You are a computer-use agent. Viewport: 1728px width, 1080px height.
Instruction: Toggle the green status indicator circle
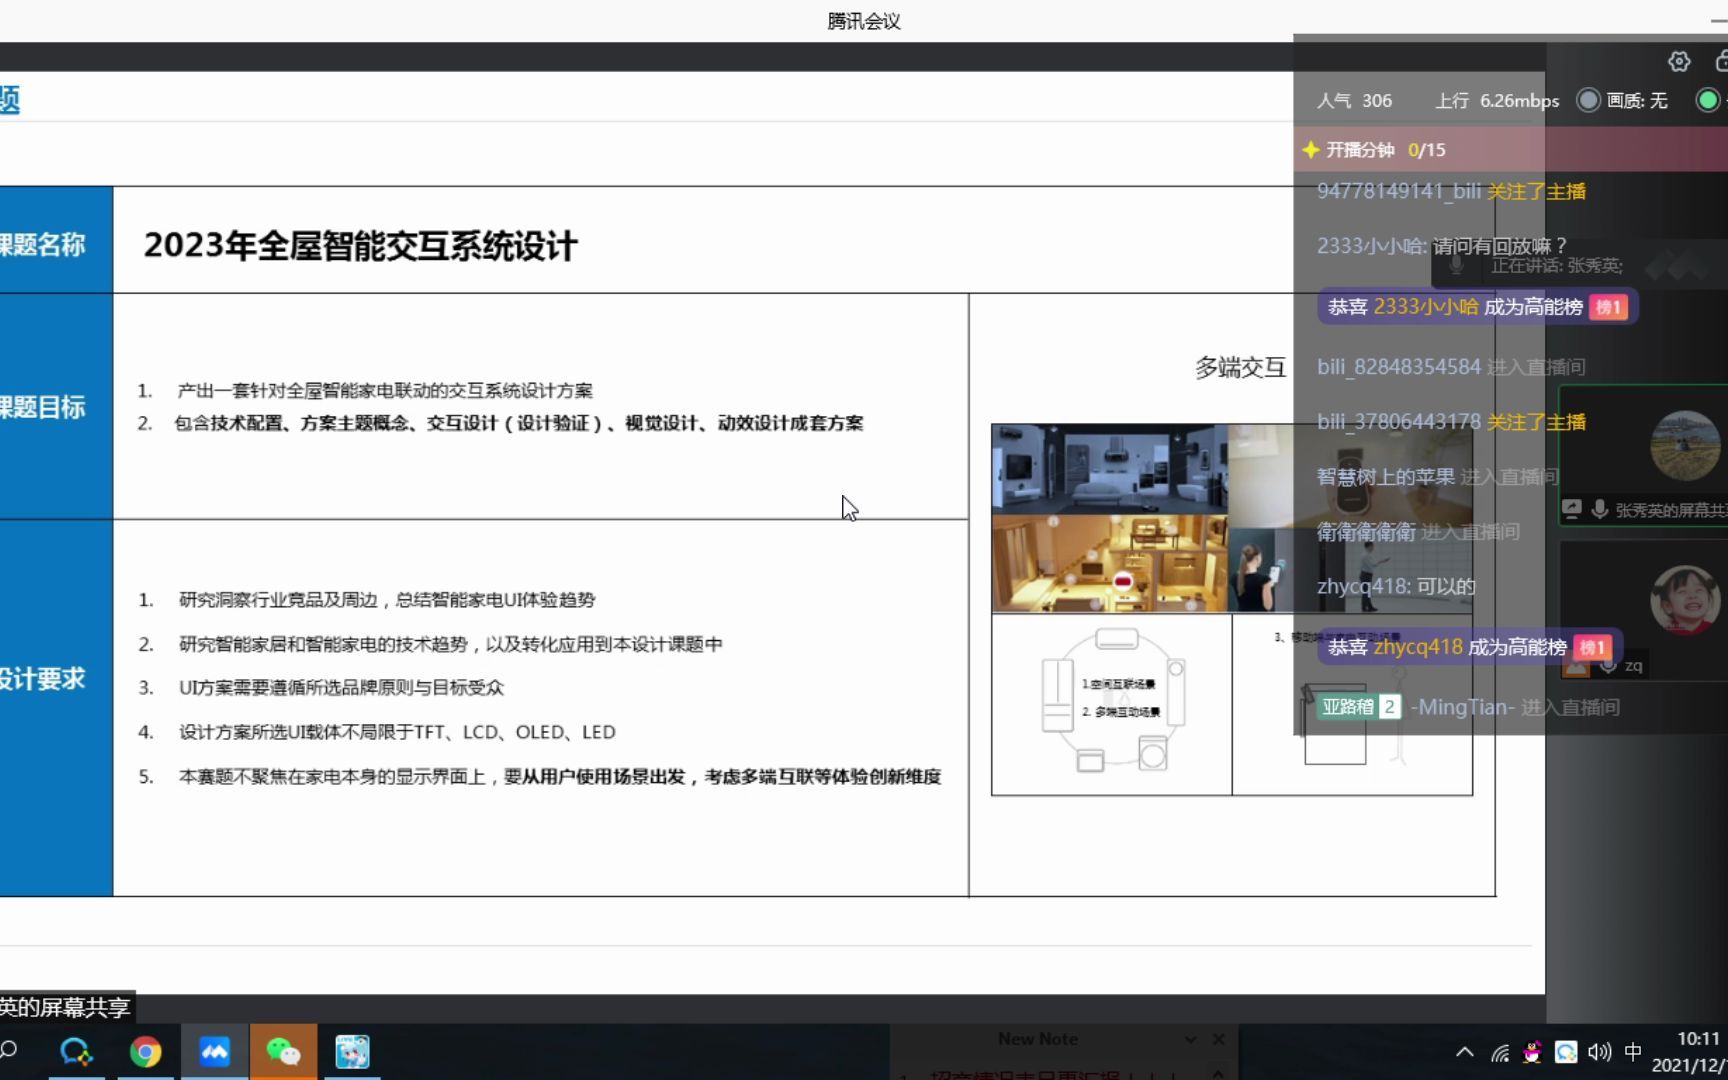point(1708,100)
